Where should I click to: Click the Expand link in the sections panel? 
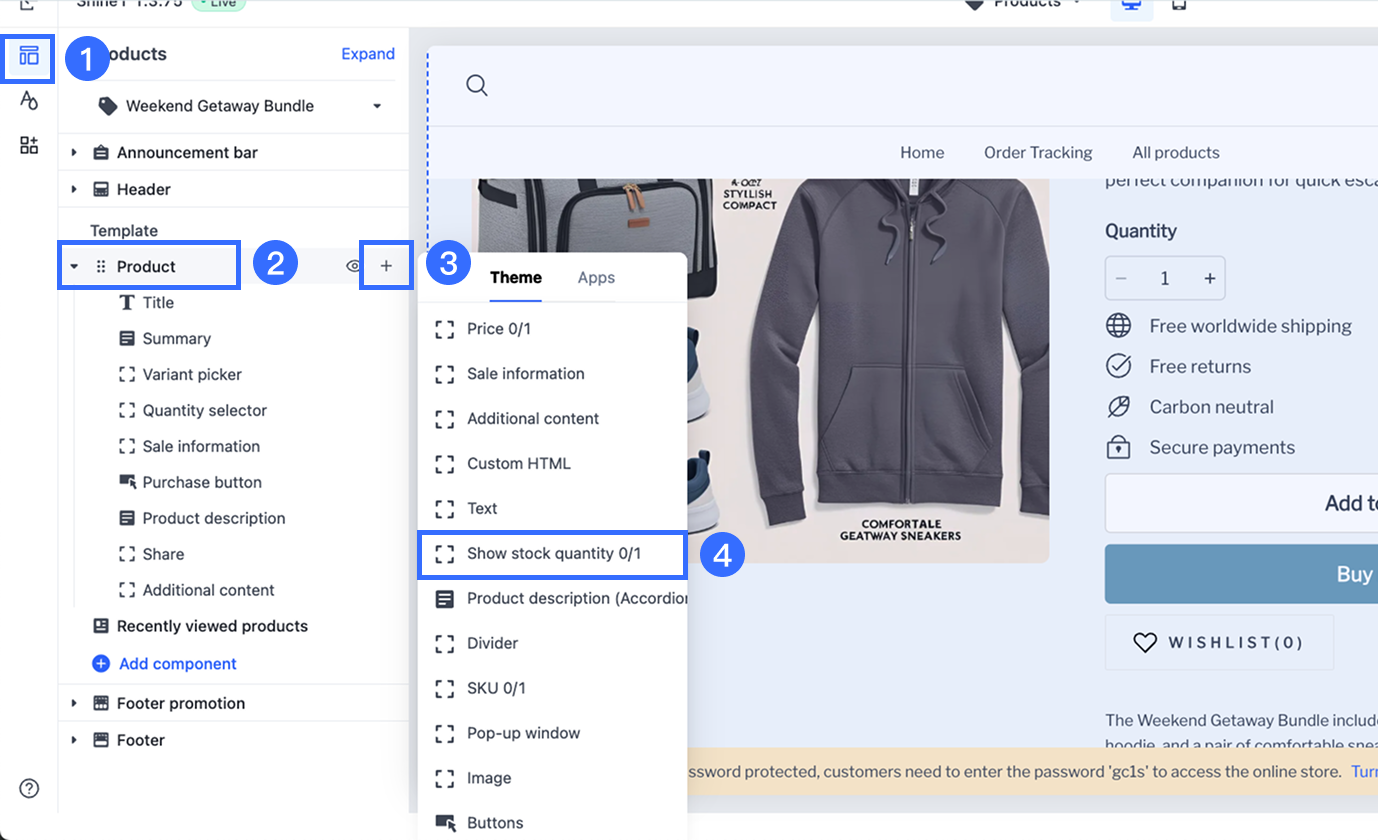(x=368, y=54)
